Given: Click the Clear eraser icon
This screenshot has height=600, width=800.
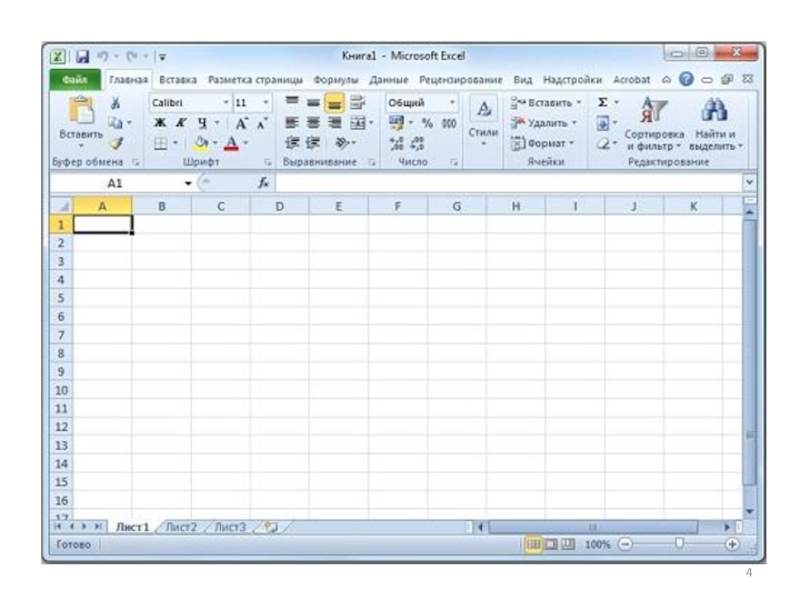Looking at the screenshot, I should (603, 144).
